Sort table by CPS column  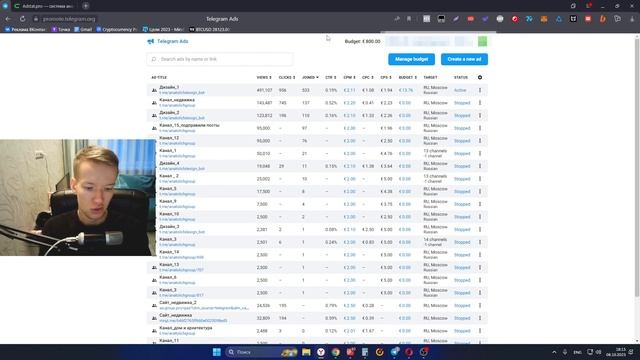point(386,77)
